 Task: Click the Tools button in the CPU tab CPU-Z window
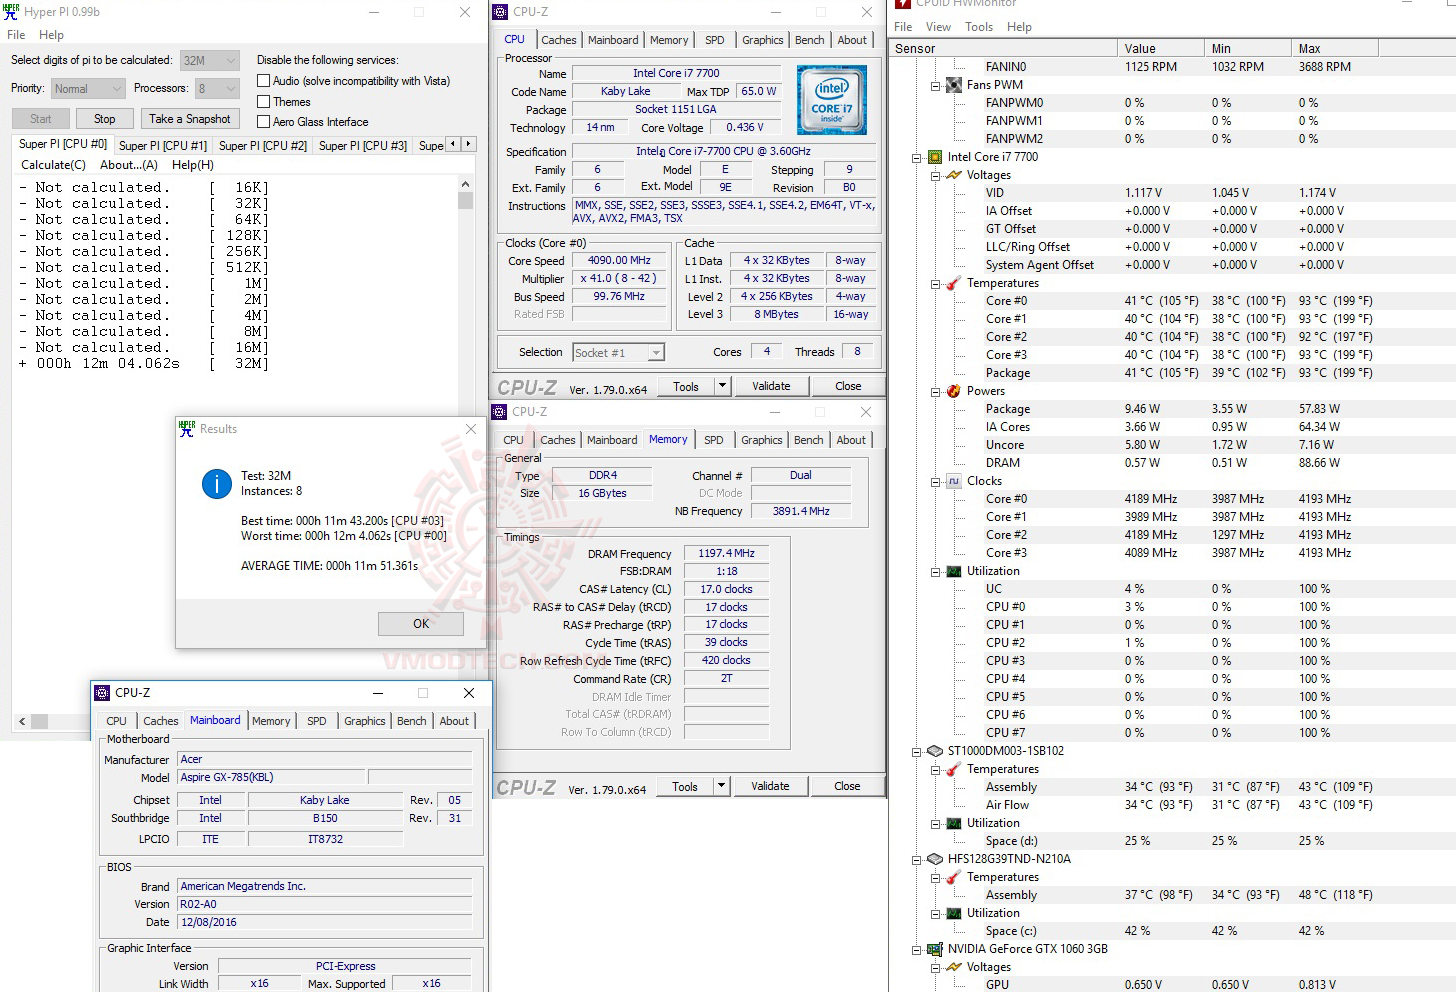click(x=686, y=386)
